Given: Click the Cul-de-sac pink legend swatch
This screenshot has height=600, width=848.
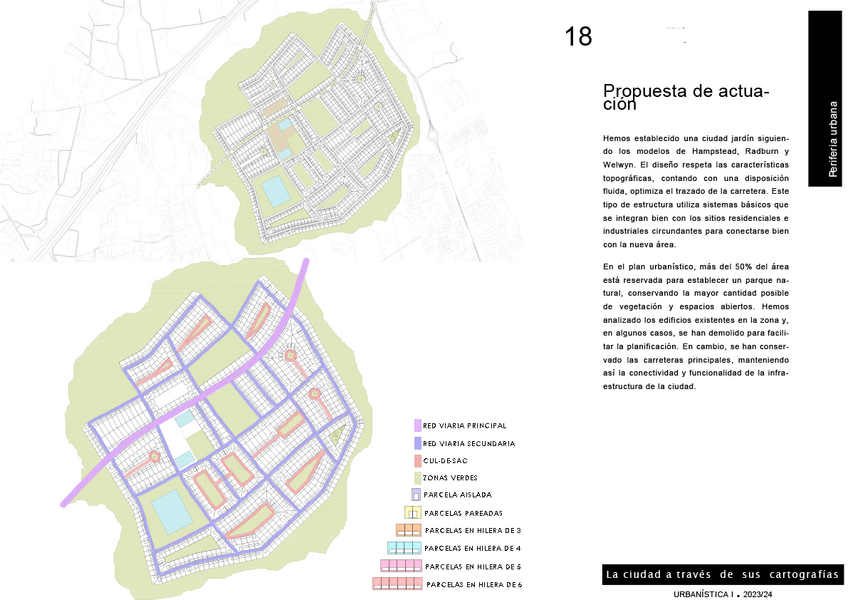Looking at the screenshot, I should pyautogui.click(x=418, y=461).
